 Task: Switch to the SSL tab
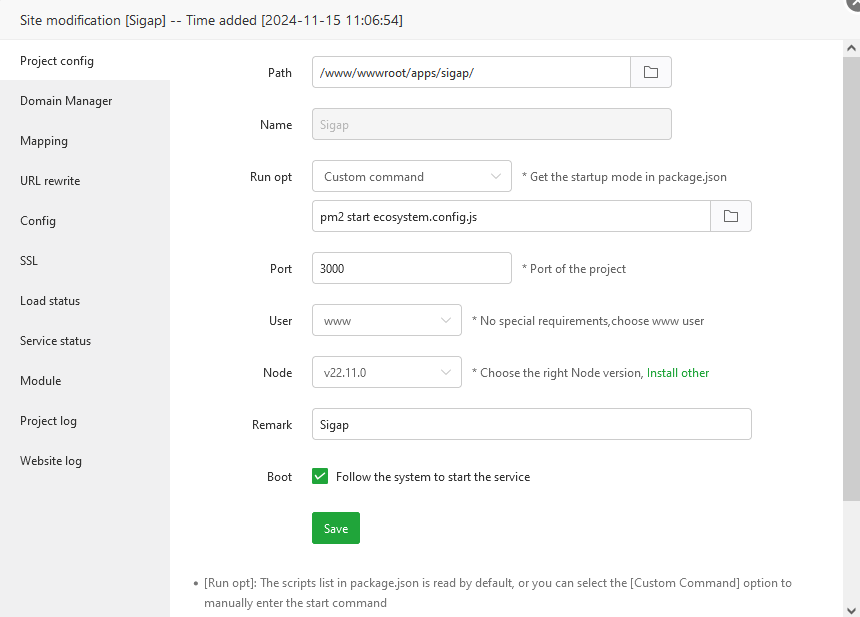point(29,261)
